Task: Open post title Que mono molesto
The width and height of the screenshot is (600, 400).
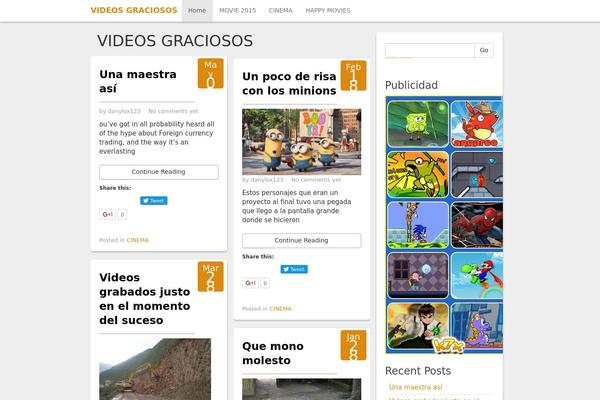Action: [273, 353]
